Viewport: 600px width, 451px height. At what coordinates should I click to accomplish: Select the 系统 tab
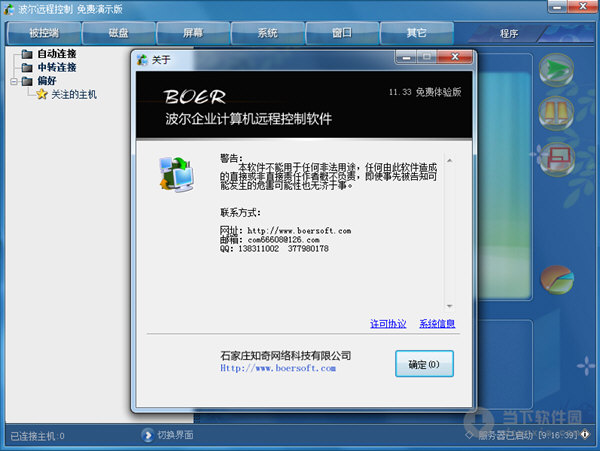267,33
